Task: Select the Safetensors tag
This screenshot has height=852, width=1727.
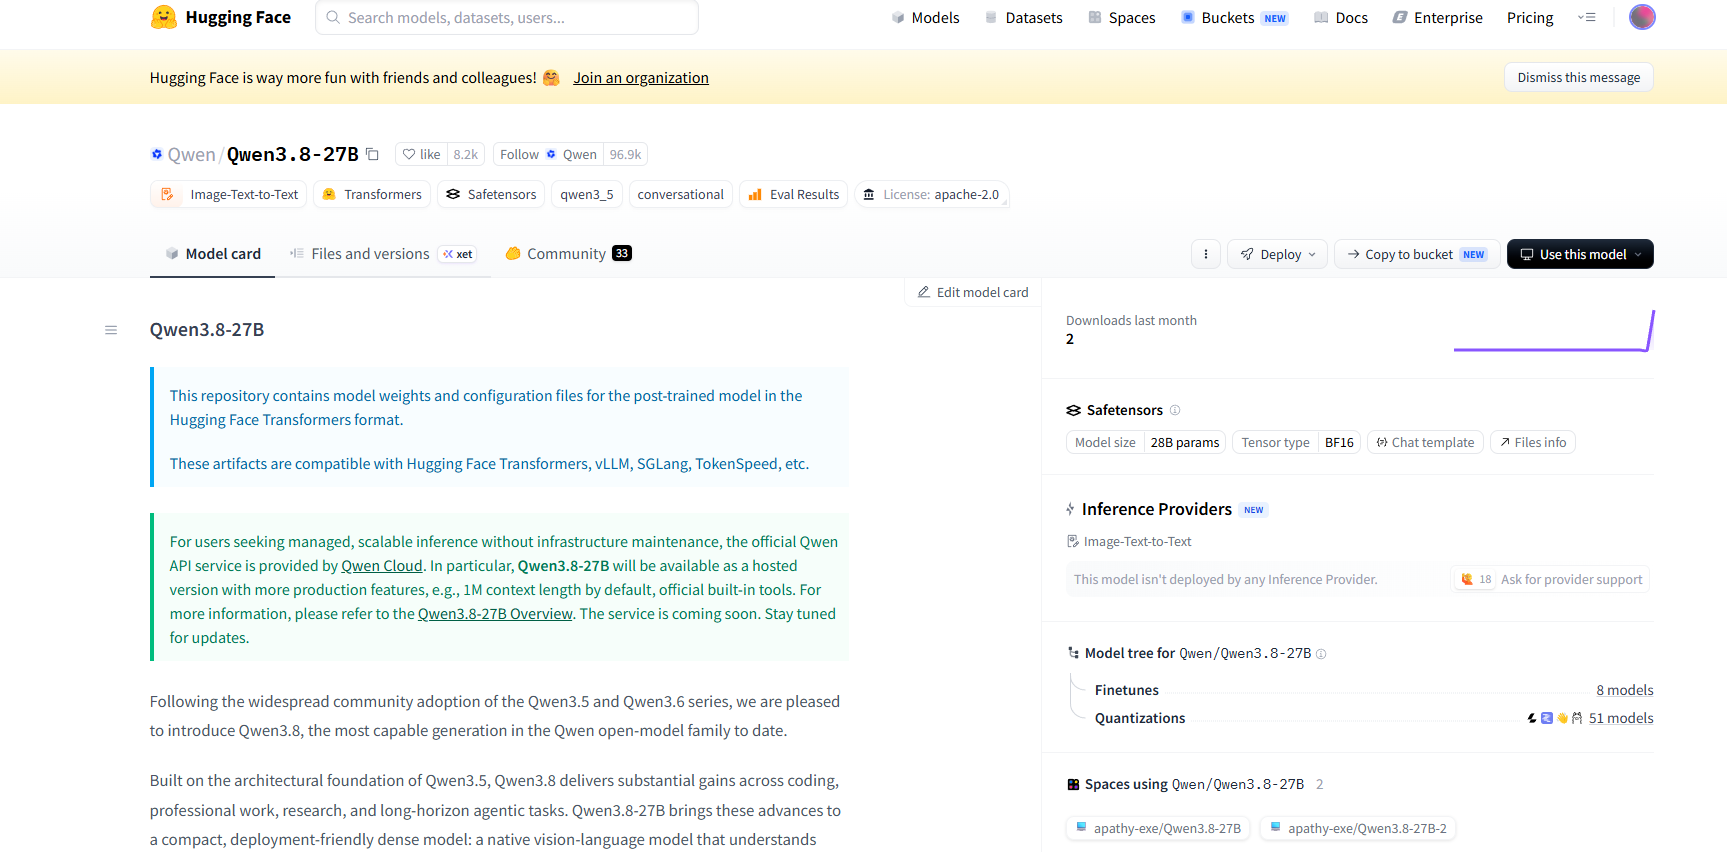Action: (x=491, y=194)
